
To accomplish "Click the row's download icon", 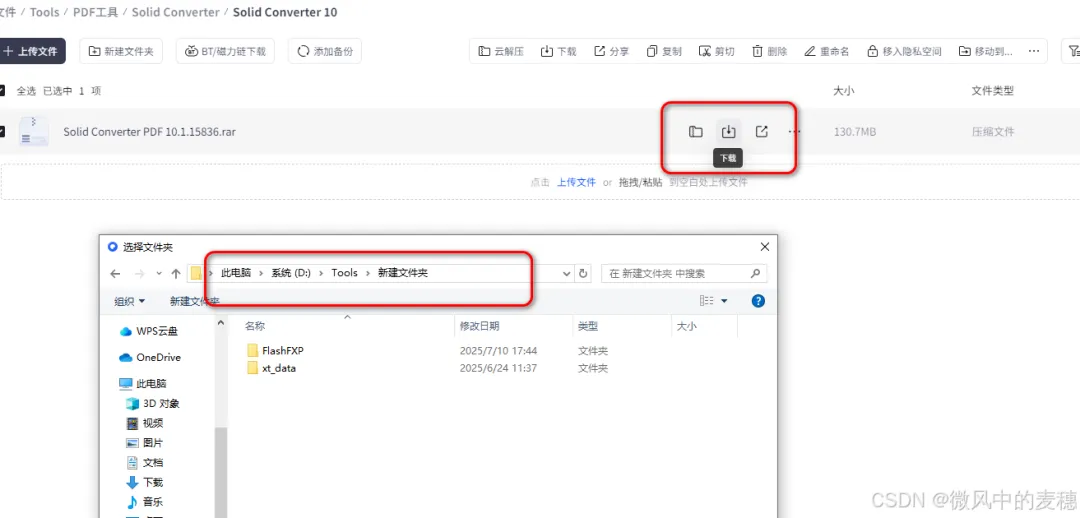I will 728,132.
